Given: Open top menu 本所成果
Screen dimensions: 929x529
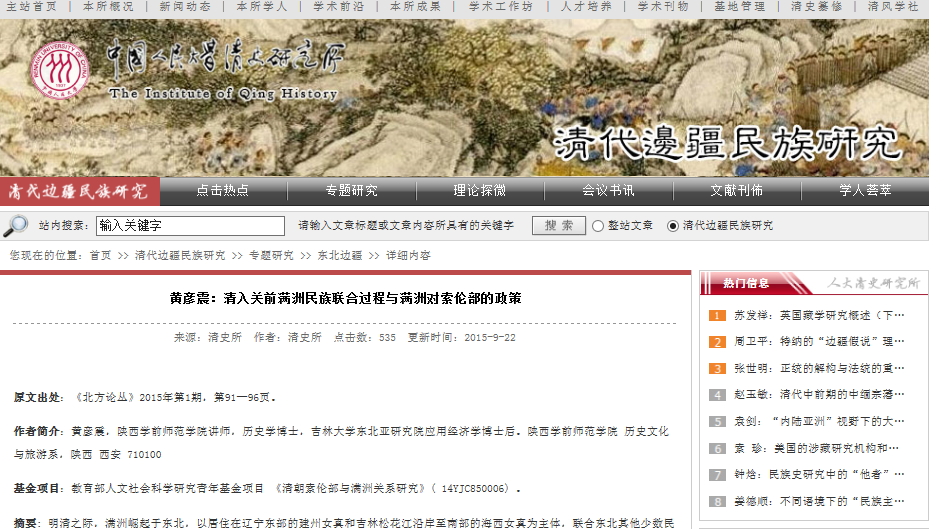Looking at the screenshot, I should pyautogui.click(x=415, y=7).
